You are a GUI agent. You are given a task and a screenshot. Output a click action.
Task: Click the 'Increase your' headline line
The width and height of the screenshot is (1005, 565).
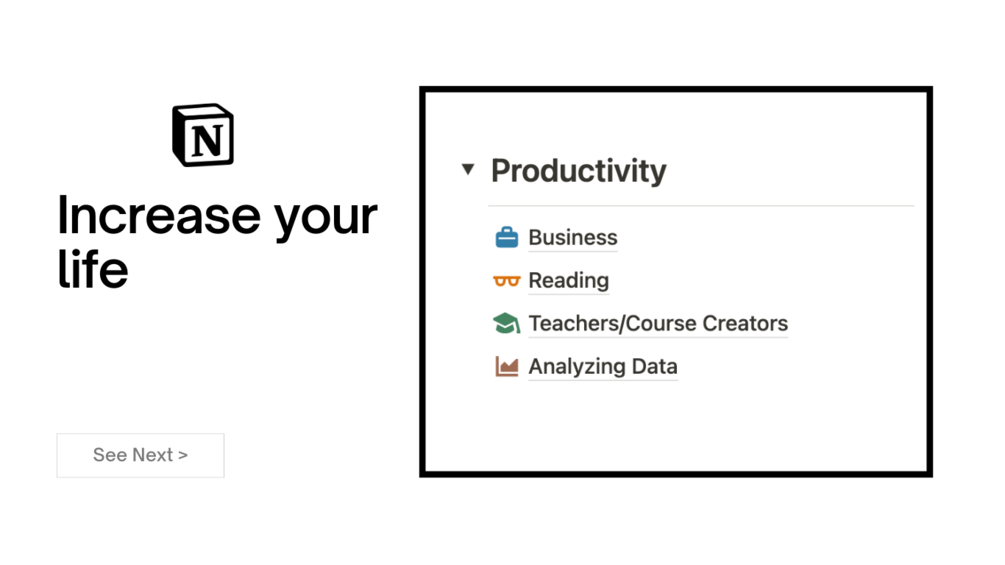point(217,215)
